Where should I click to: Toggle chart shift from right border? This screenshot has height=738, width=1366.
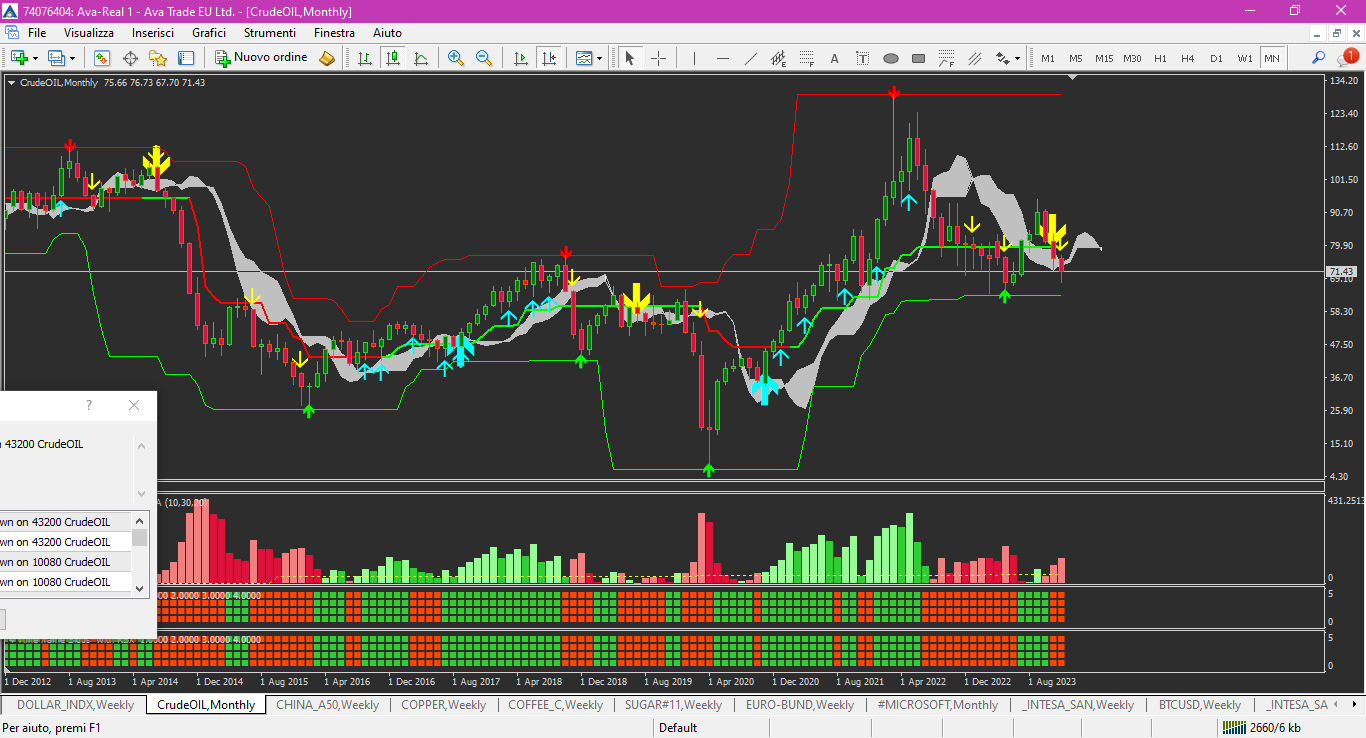(x=548, y=58)
